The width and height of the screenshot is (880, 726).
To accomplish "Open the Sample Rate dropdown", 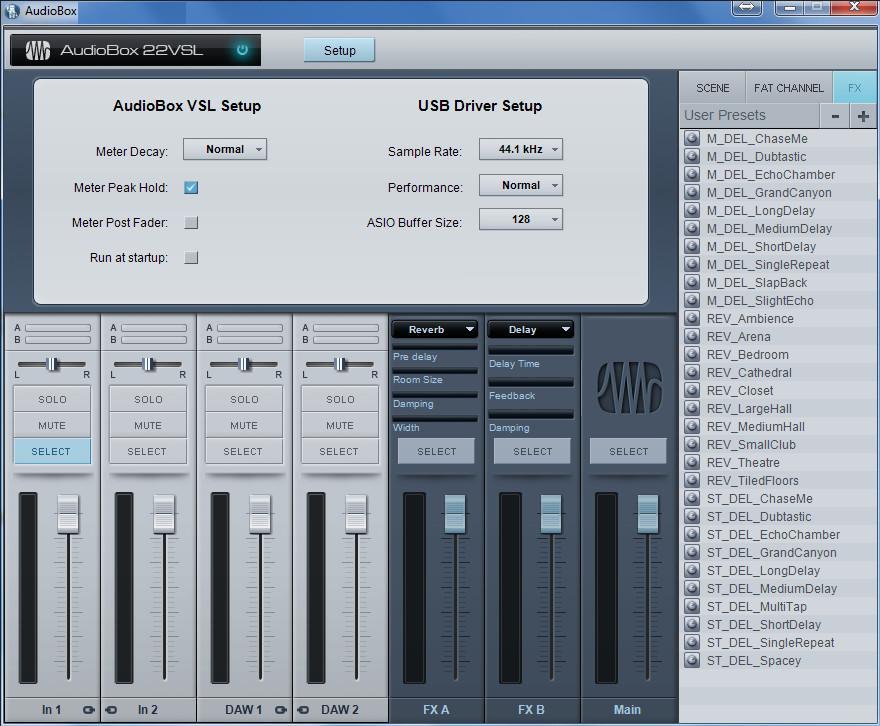I will click(521, 148).
